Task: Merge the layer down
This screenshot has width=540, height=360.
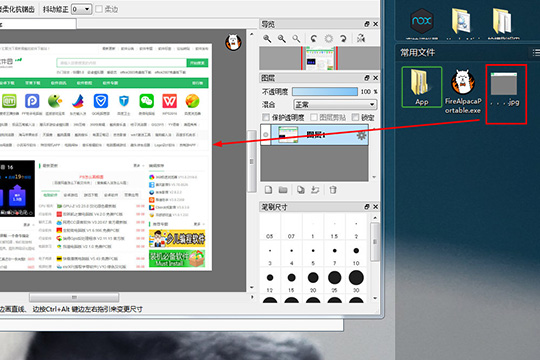Action: coord(315,190)
